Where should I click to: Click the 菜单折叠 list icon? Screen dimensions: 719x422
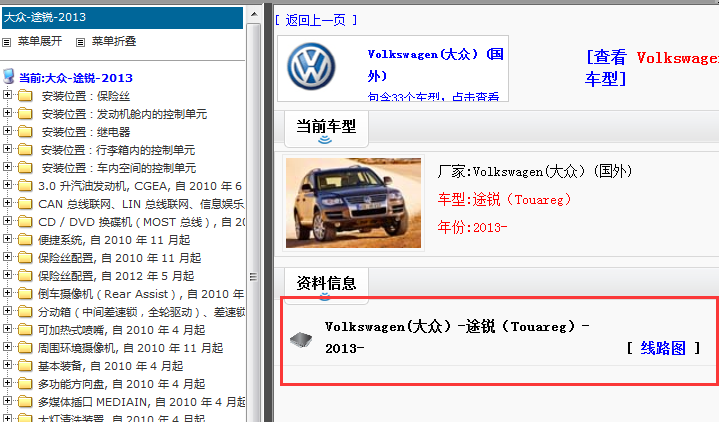[x=80, y=42]
